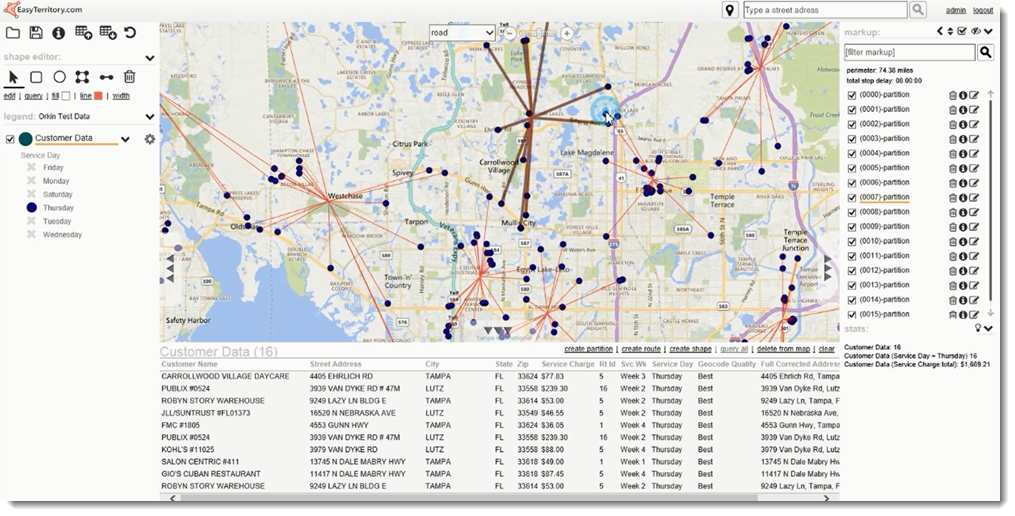Uncheck the (0004)-partition checkbox

coord(852,154)
